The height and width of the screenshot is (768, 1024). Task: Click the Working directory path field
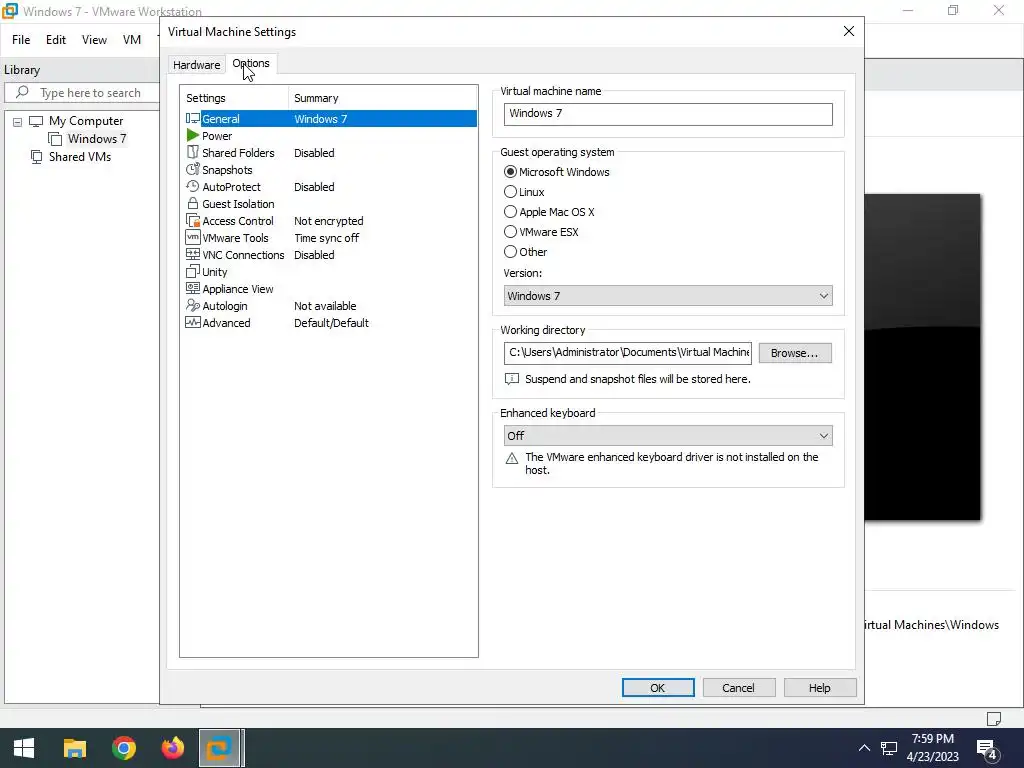click(627, 353)
